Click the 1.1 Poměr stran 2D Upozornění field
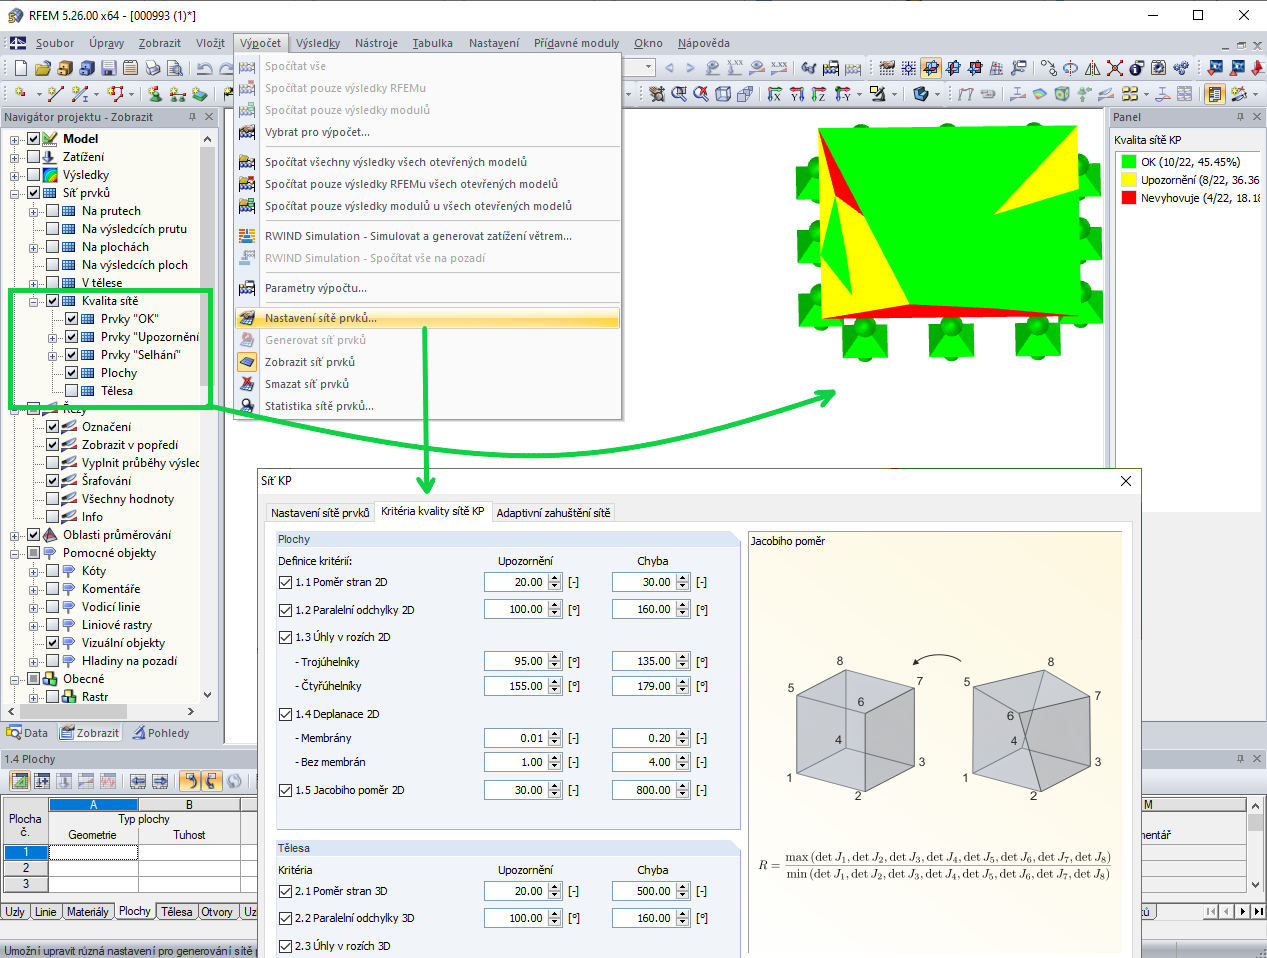This screenshot has height=958, width=1267. pyautogui.click(x=515, y=582)
